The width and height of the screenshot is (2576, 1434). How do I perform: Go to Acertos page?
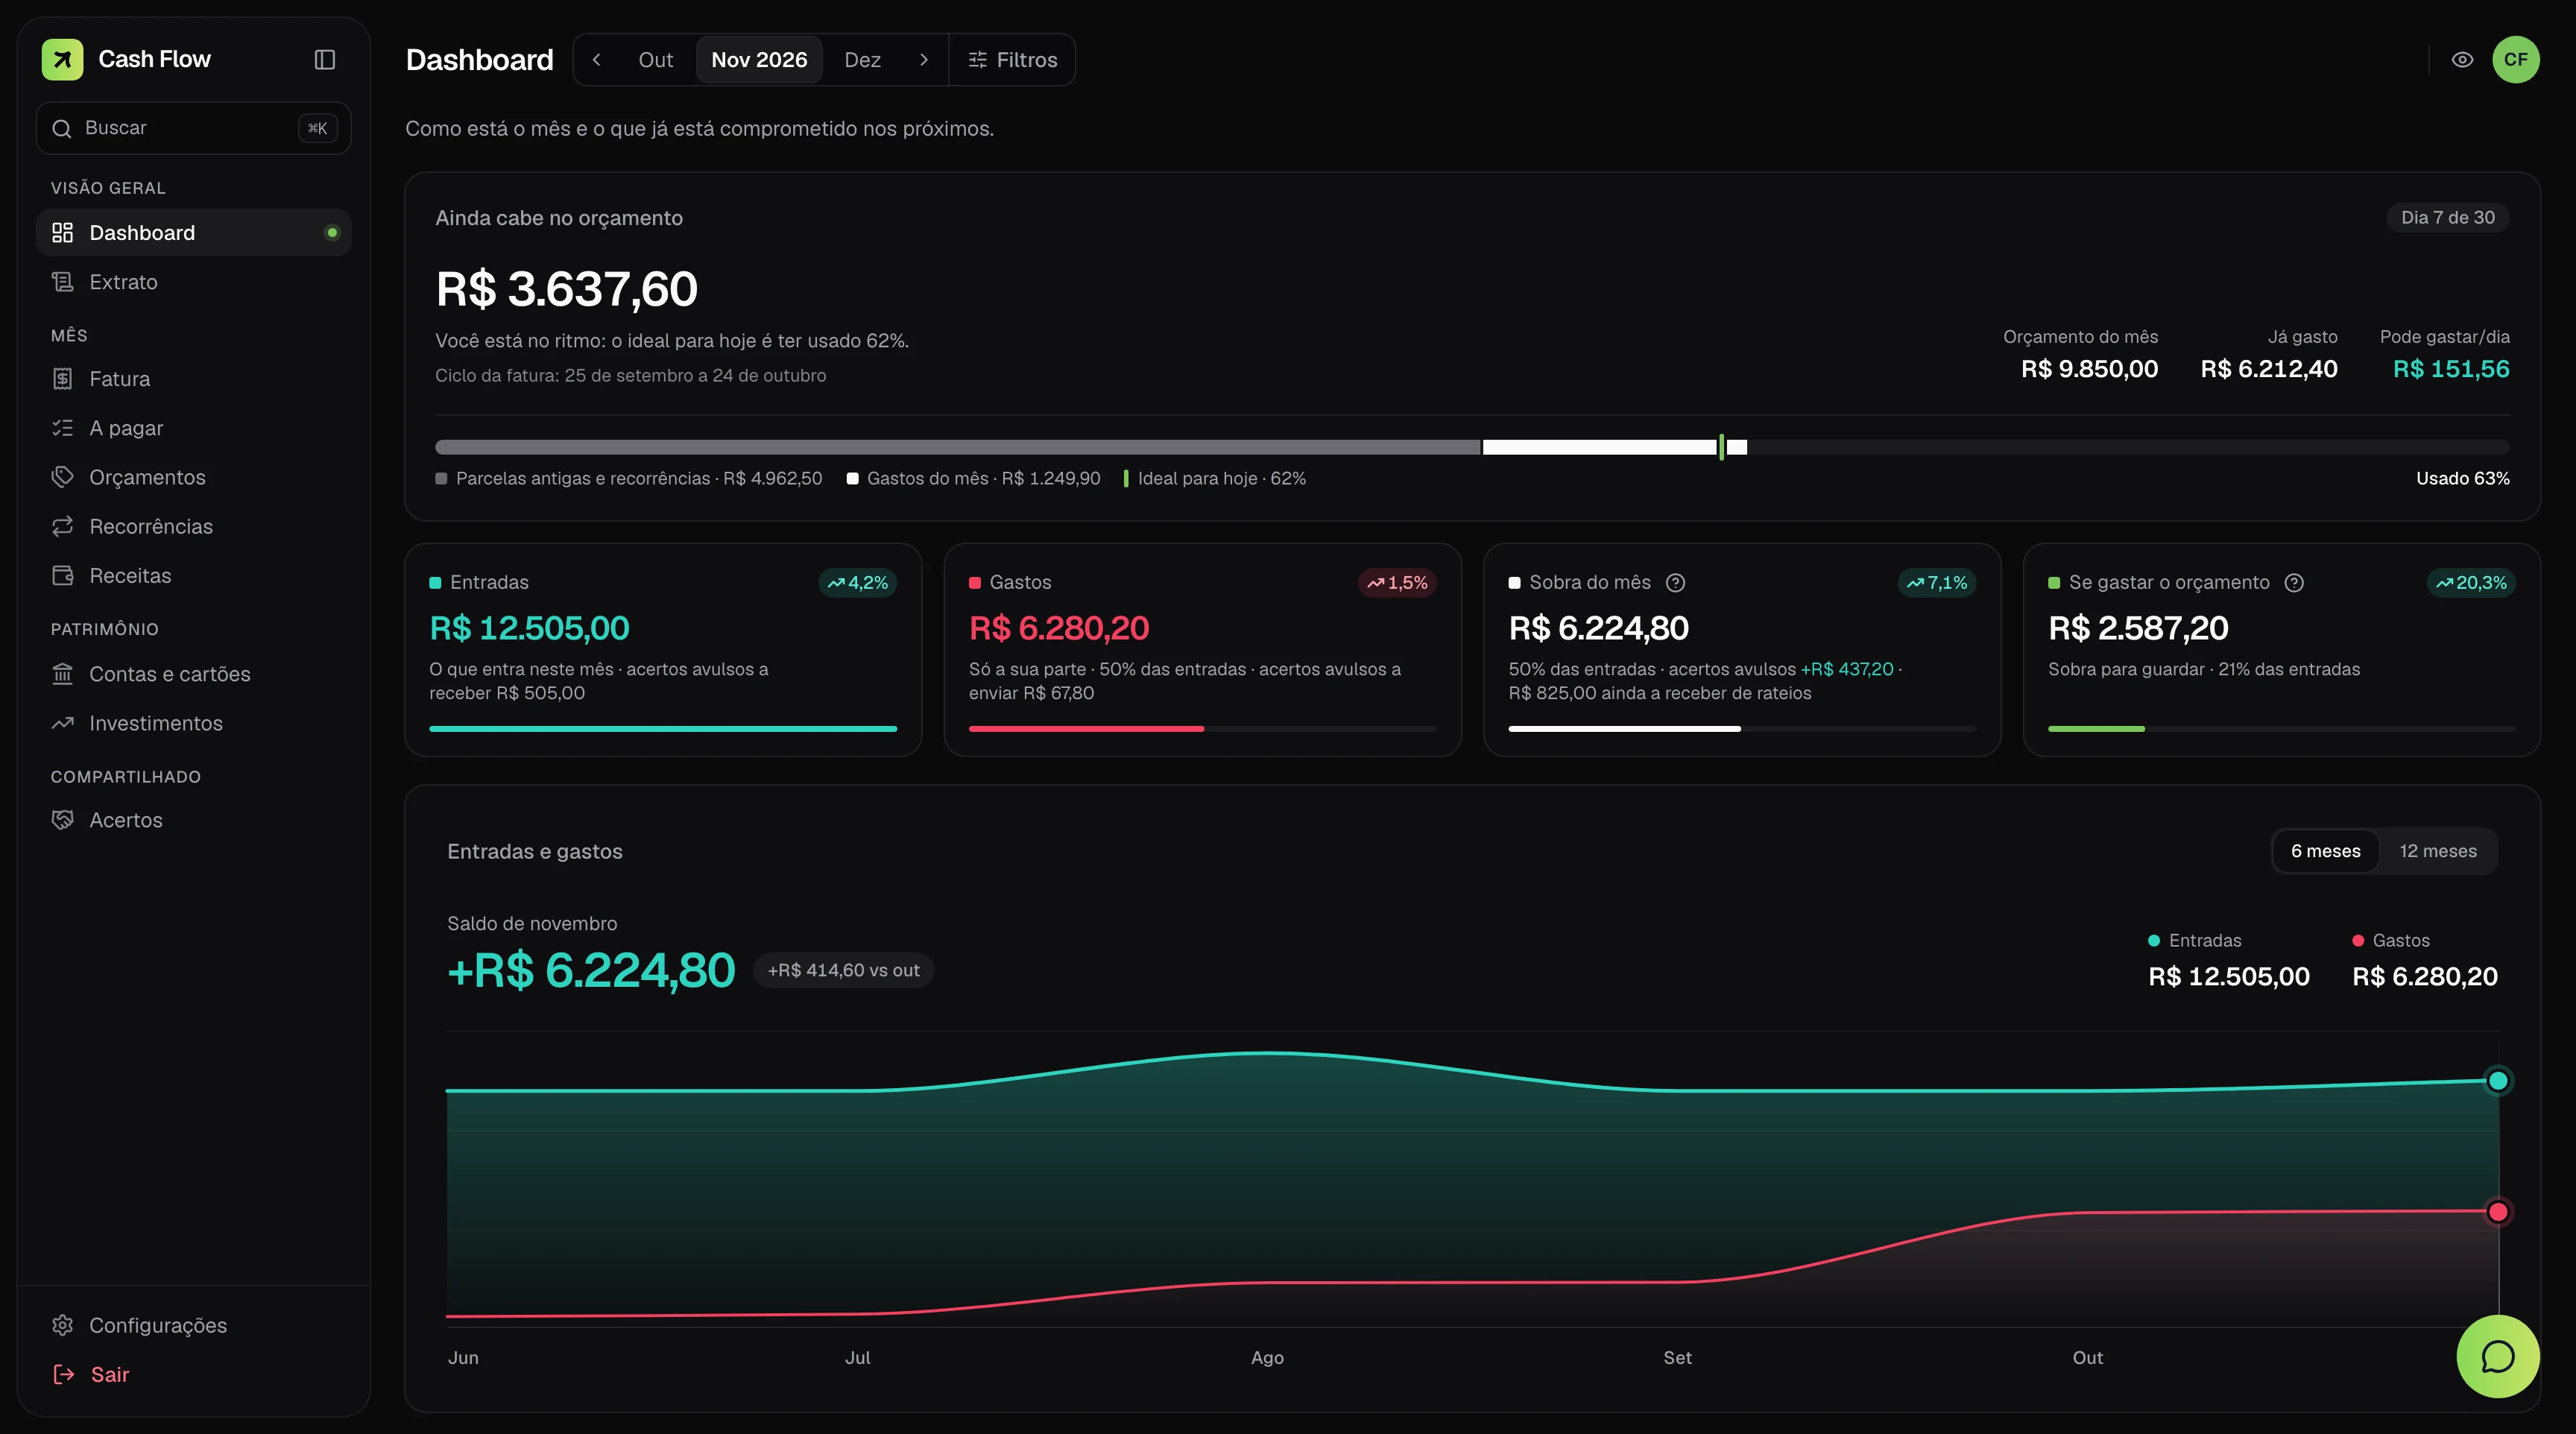(x=193, y=820)
